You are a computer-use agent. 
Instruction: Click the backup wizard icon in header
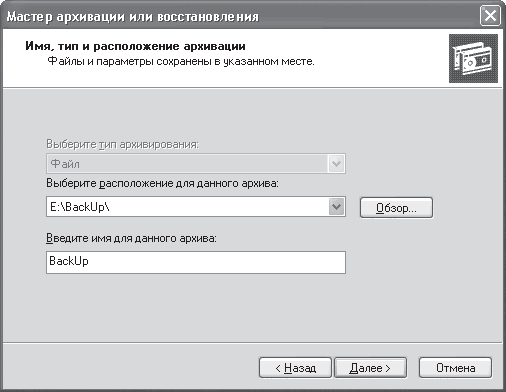pyautogui.click(x=473, y=58)
